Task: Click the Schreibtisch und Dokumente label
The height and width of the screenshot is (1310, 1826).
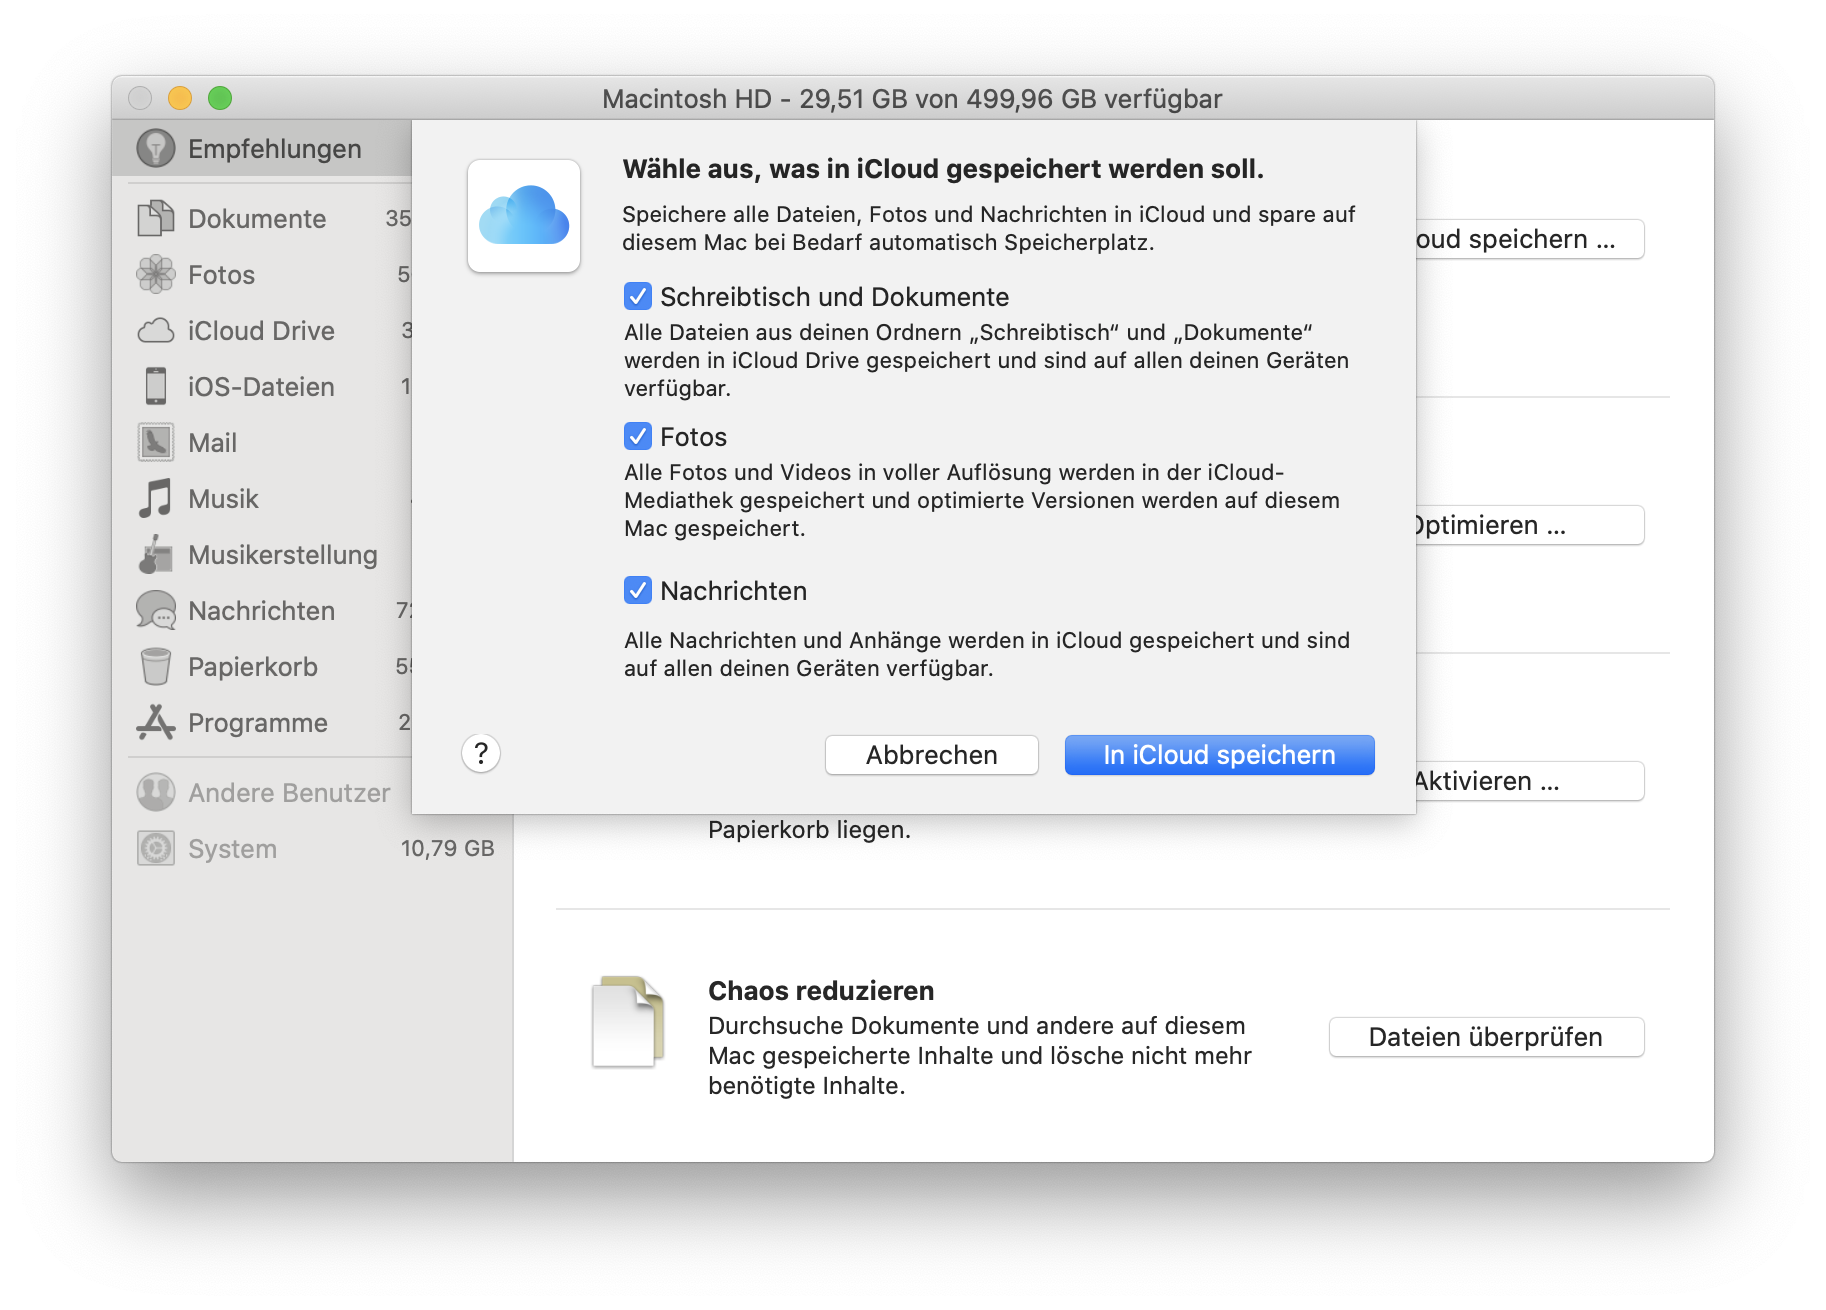Action: (834, 297)
